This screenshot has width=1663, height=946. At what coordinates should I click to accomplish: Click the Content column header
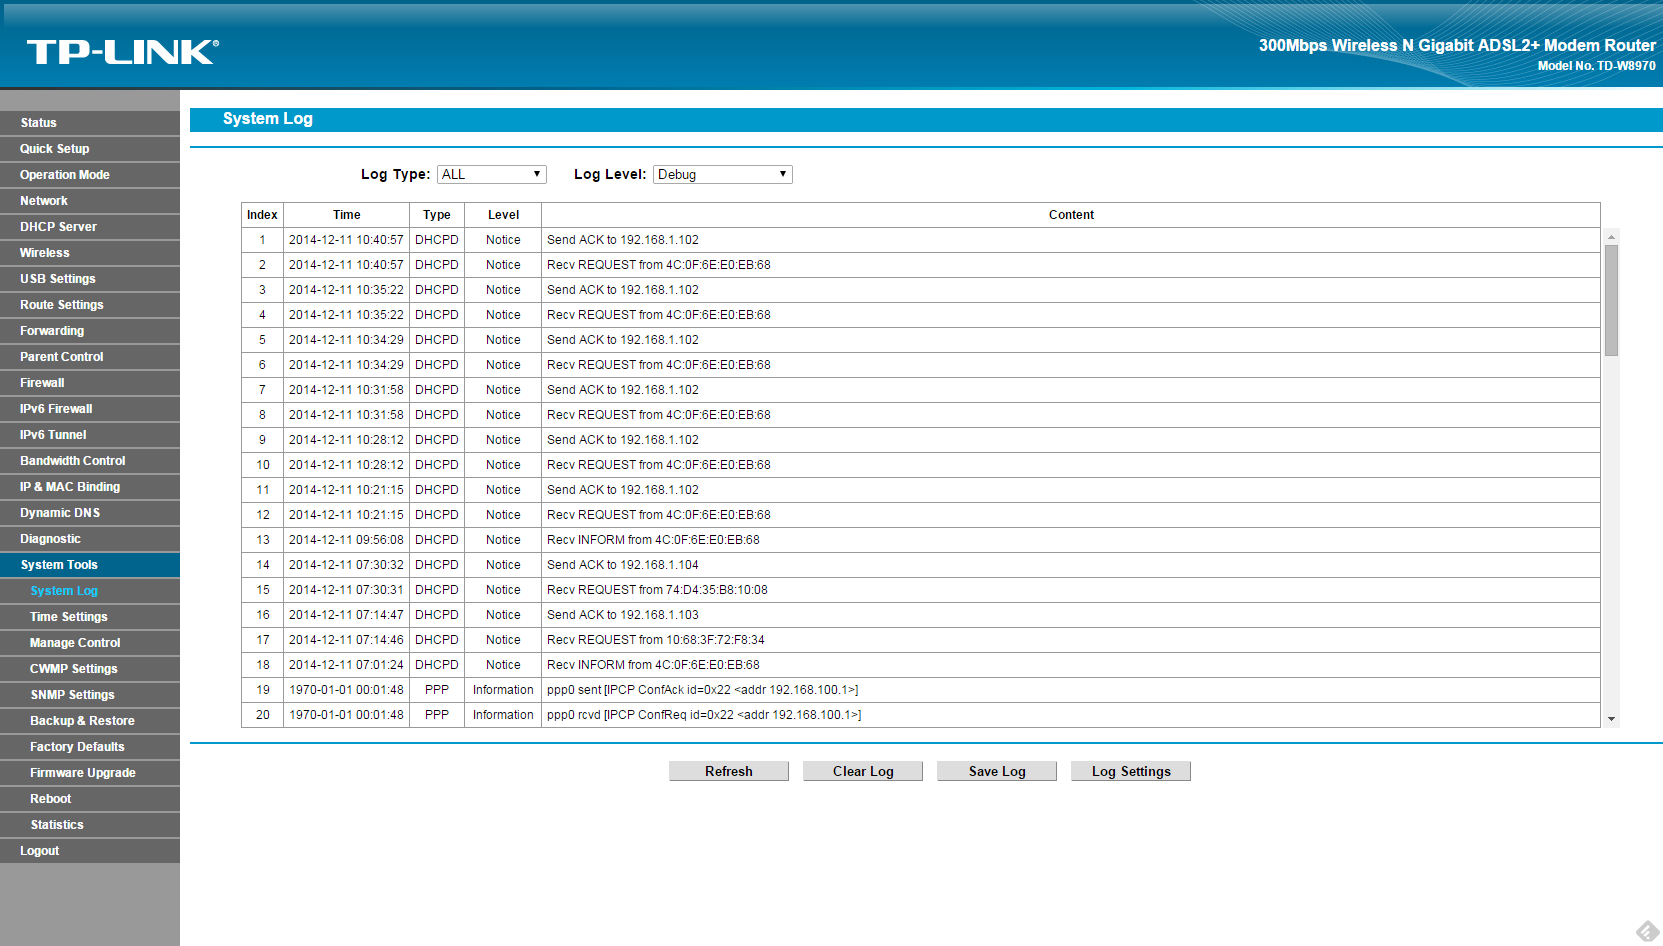click(x=1071, y=215)
